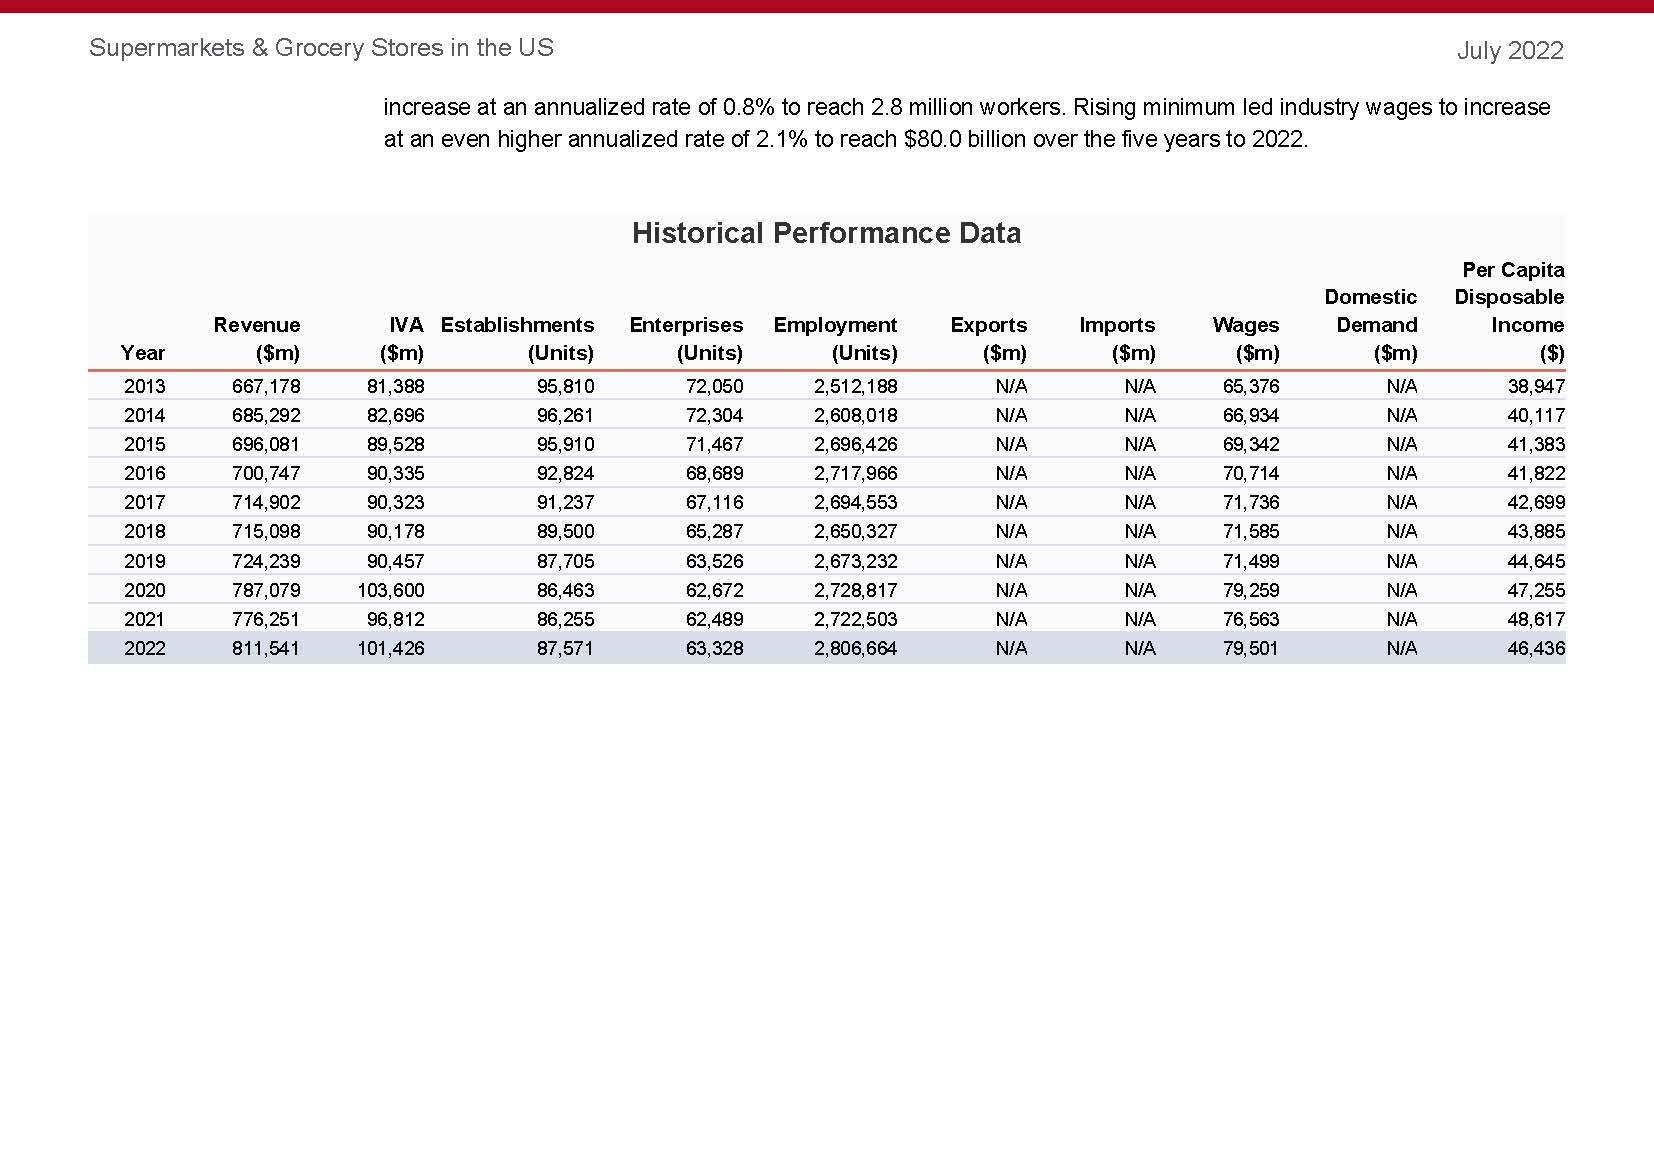The width and height of the screenshot is (1654, 1170).
Task: Click the 2022 revenue value 811,541
Action: (266, 648)
